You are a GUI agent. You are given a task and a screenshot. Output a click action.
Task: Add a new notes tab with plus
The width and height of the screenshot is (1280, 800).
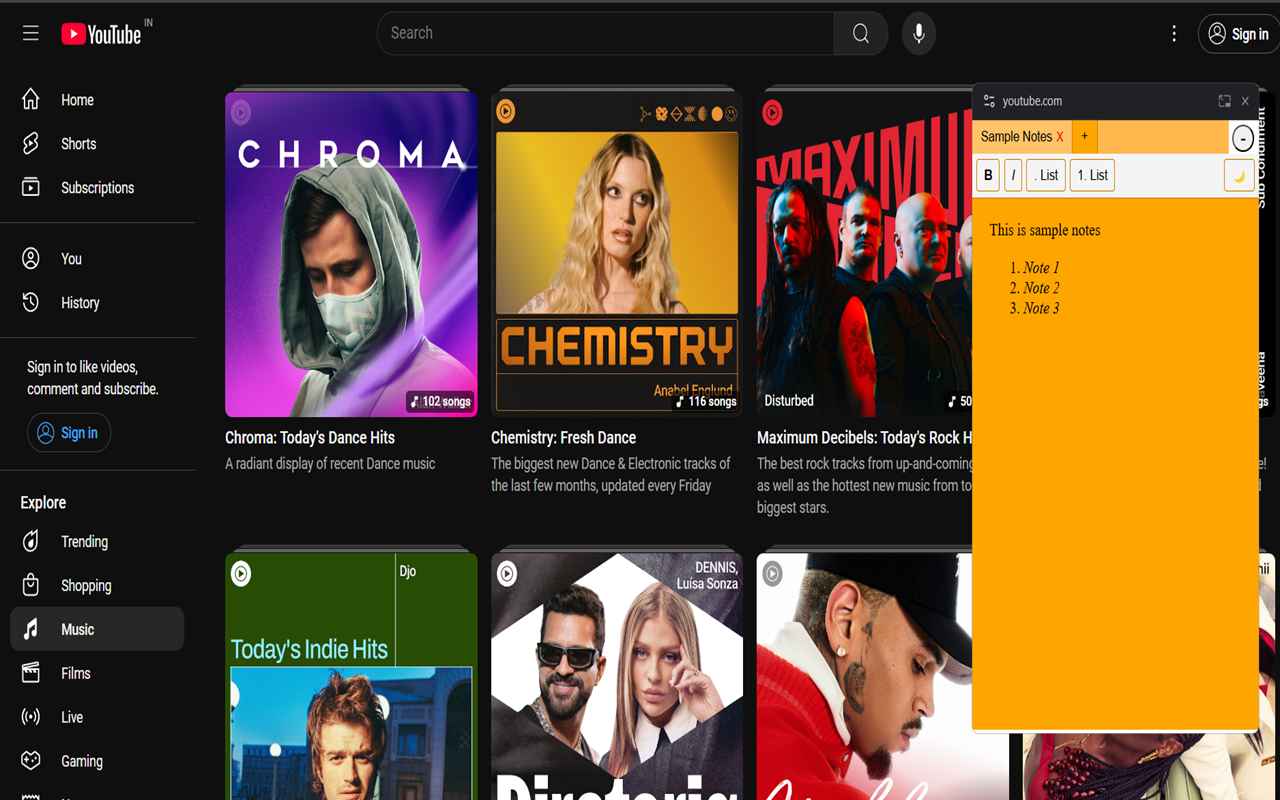pyautogui.click(x=1084, y=137)
